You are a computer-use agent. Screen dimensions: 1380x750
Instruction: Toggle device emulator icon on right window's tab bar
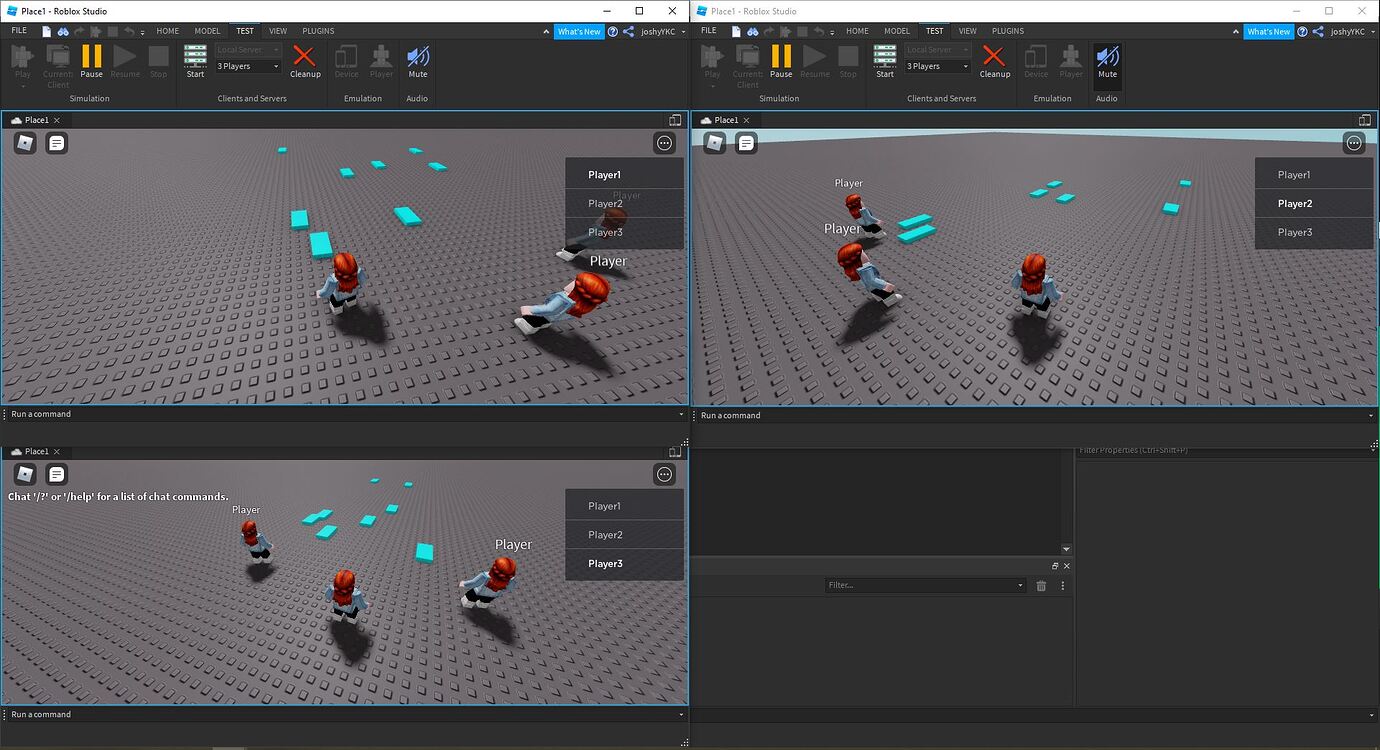pyautogui.click(x=1365, y=120)
